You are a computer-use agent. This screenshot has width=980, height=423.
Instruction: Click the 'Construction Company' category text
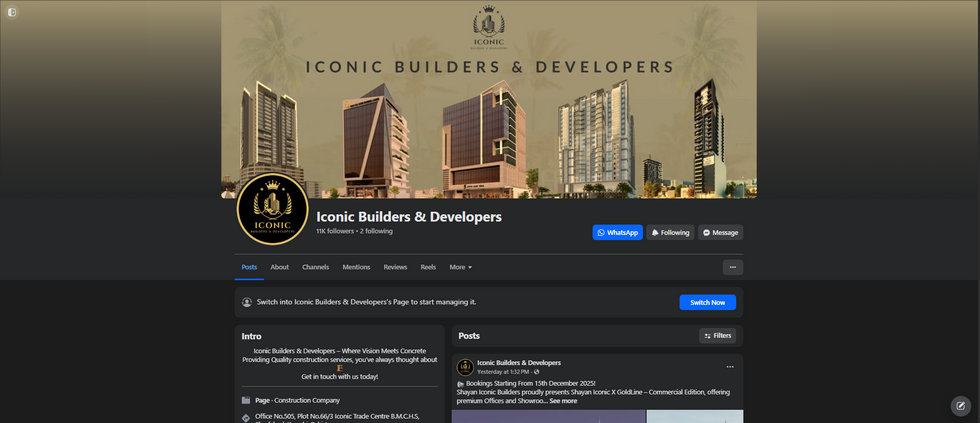click(x=307, y=401)
